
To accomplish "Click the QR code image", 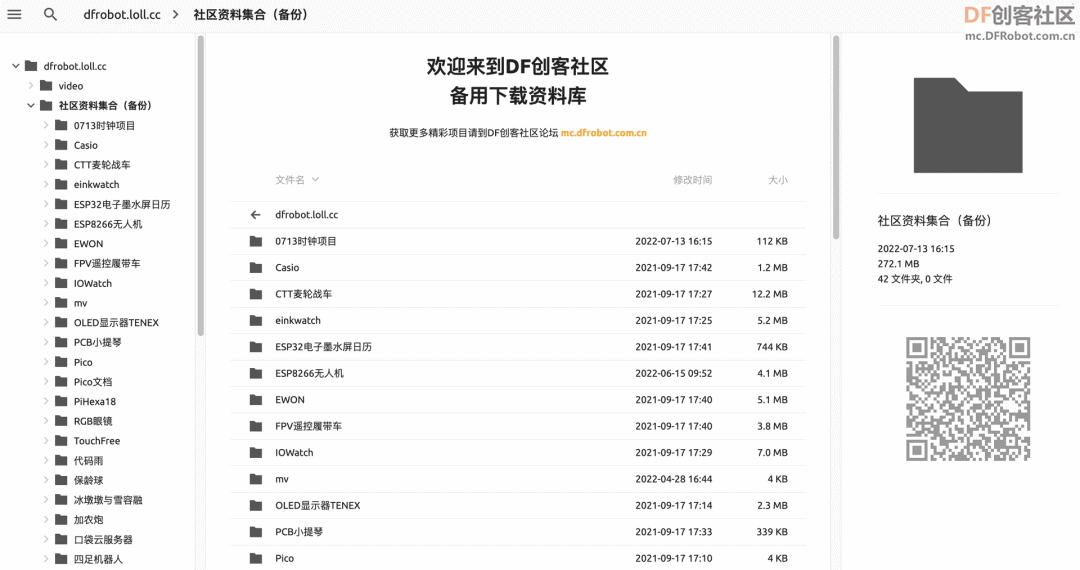I will [x=968, y=399].
